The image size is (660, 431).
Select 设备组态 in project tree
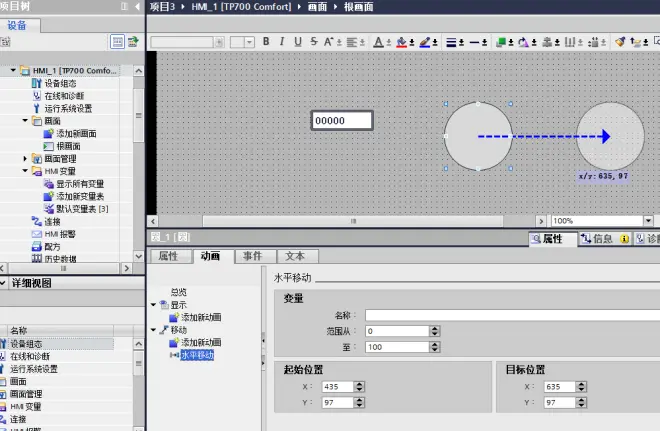(x=60, y=83)
